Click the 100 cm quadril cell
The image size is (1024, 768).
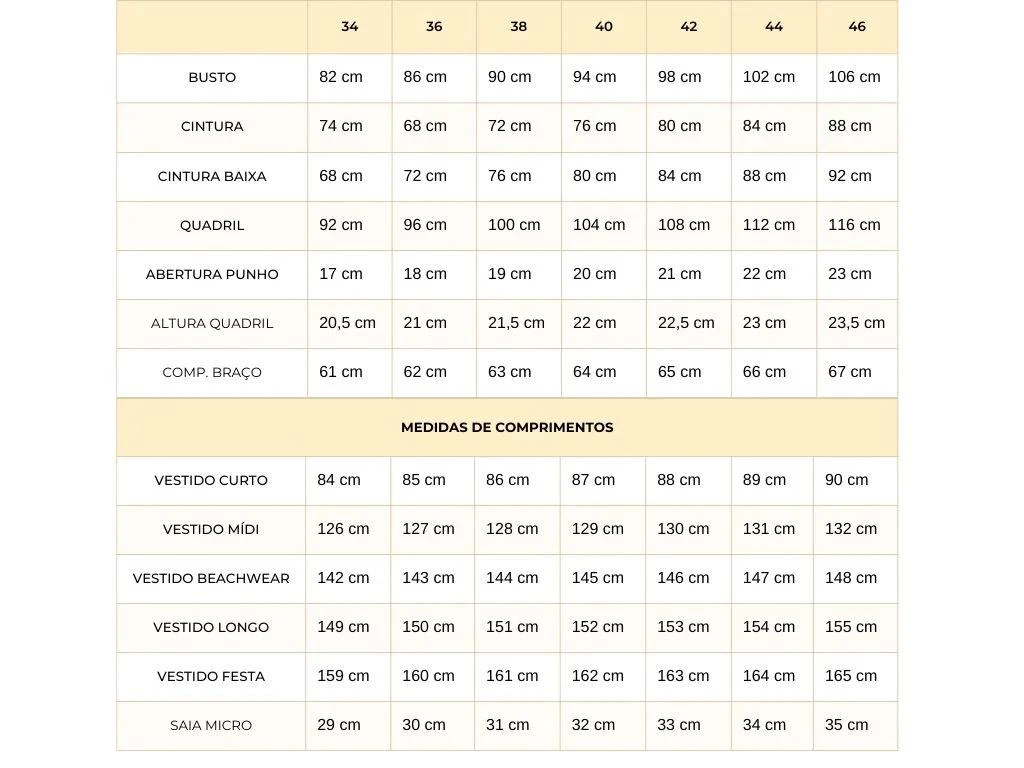pyautogui.click(x=514, y=225)
